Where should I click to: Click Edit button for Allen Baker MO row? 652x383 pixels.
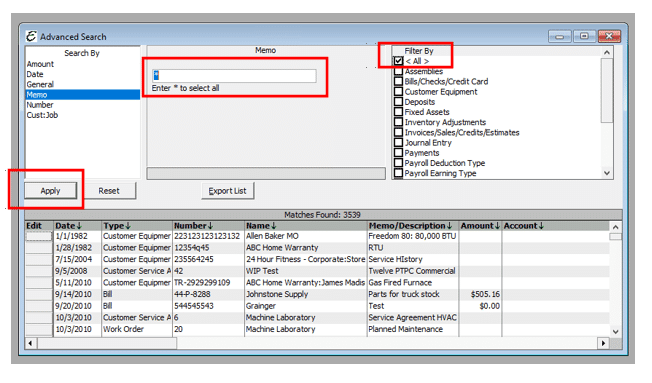39,236
